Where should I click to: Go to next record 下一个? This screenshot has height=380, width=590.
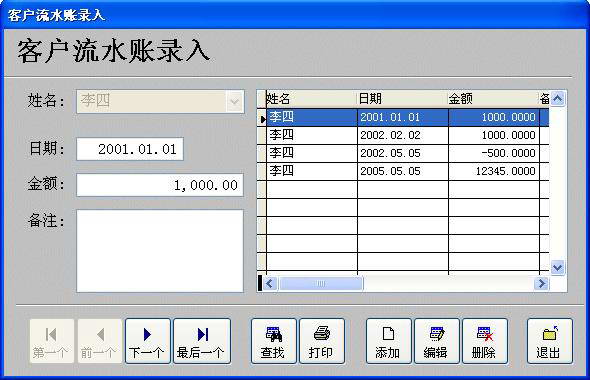pyautogui.click(x=148, y=341)
